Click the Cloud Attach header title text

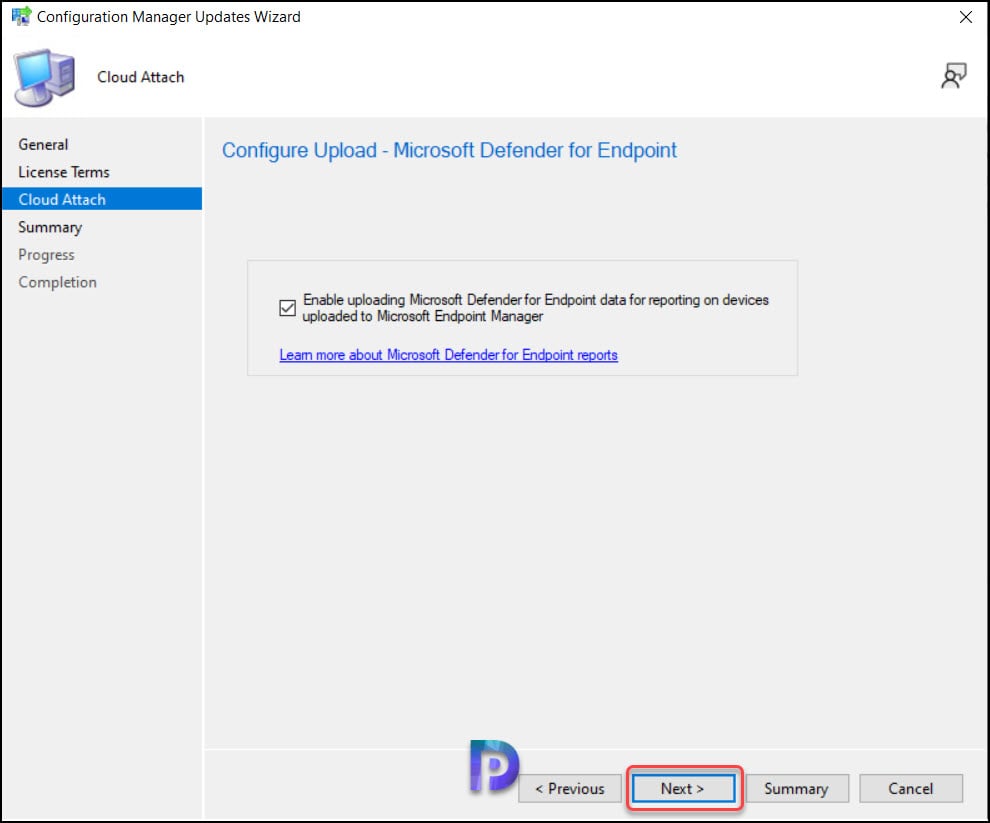141,77
